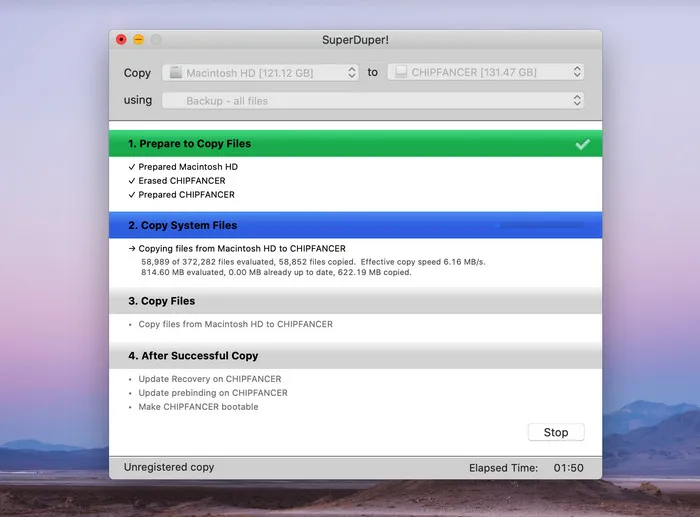The image size is (700, 517).
Task: Minimize SuperDuper! with the yellow button
Action: tap(138, 39)
